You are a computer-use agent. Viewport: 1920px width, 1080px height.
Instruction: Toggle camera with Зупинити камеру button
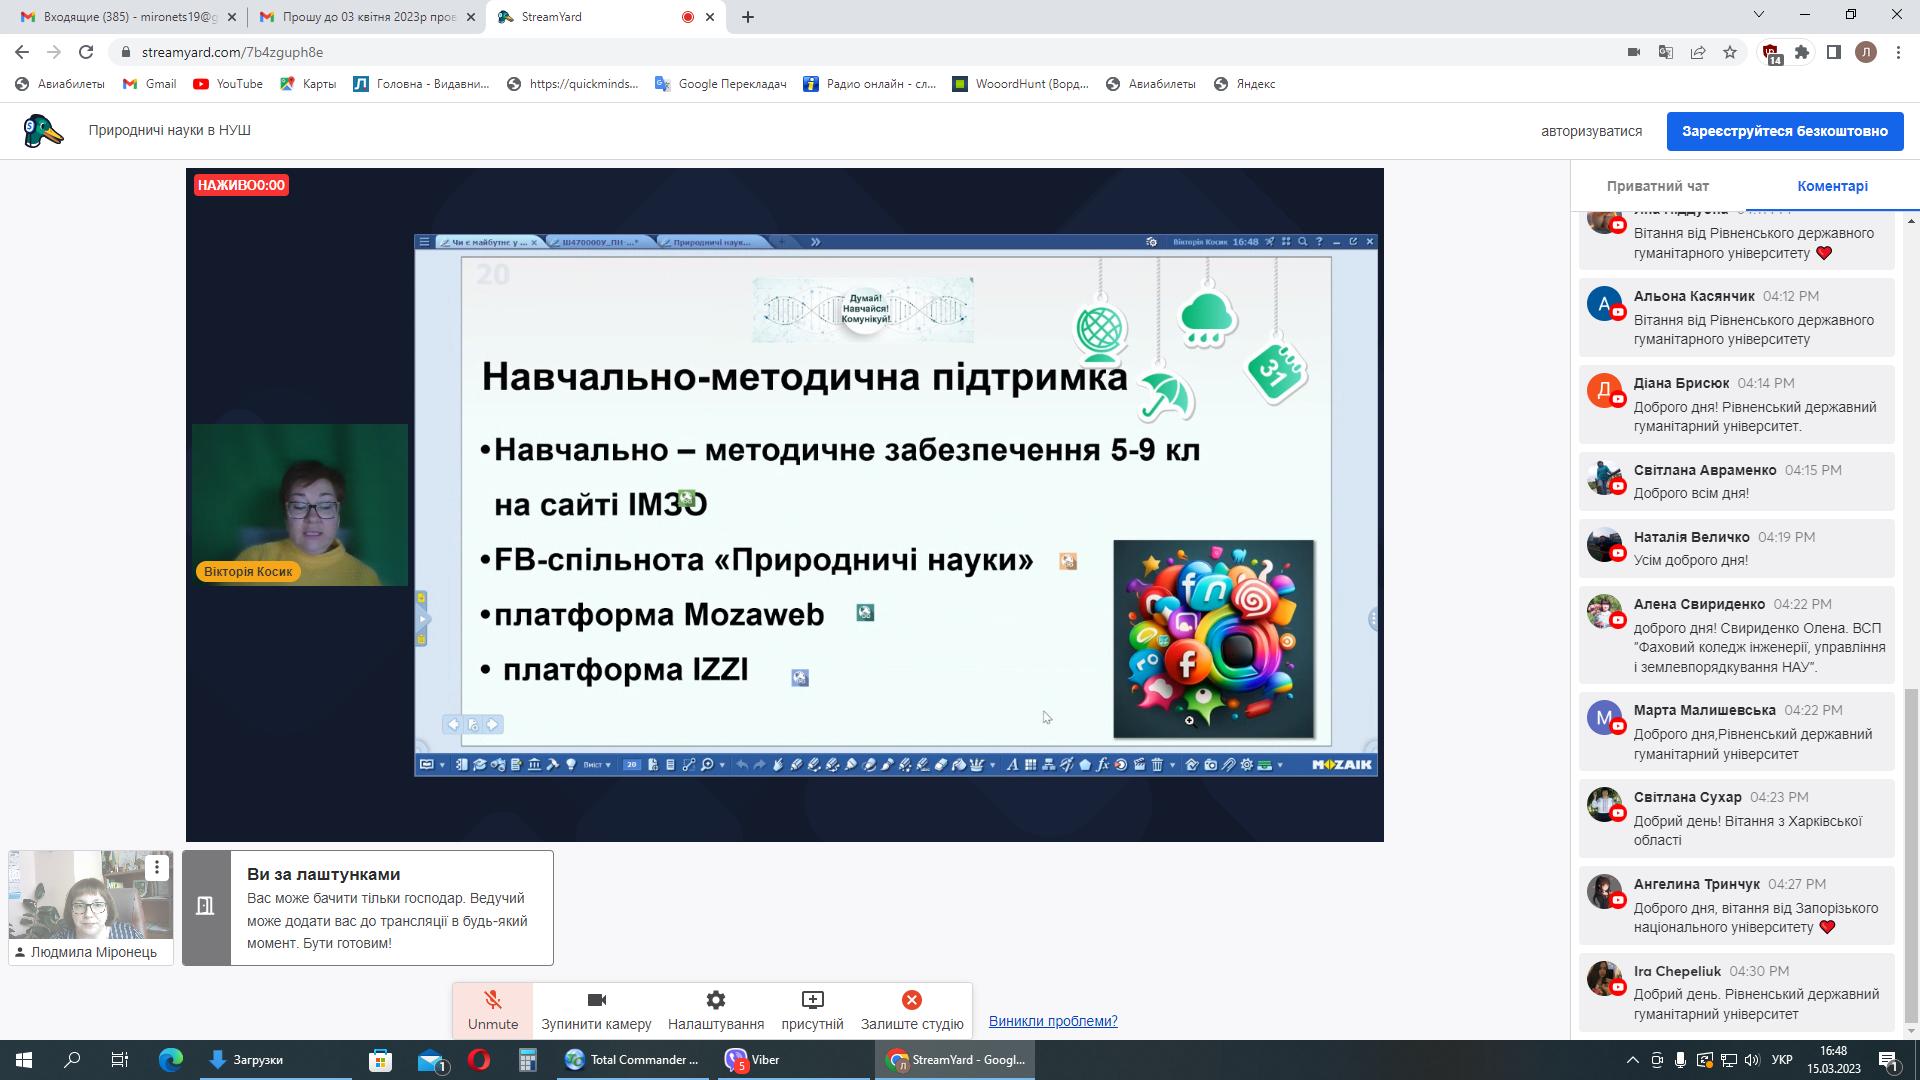pyautogui.click(x=596, y=1010)
